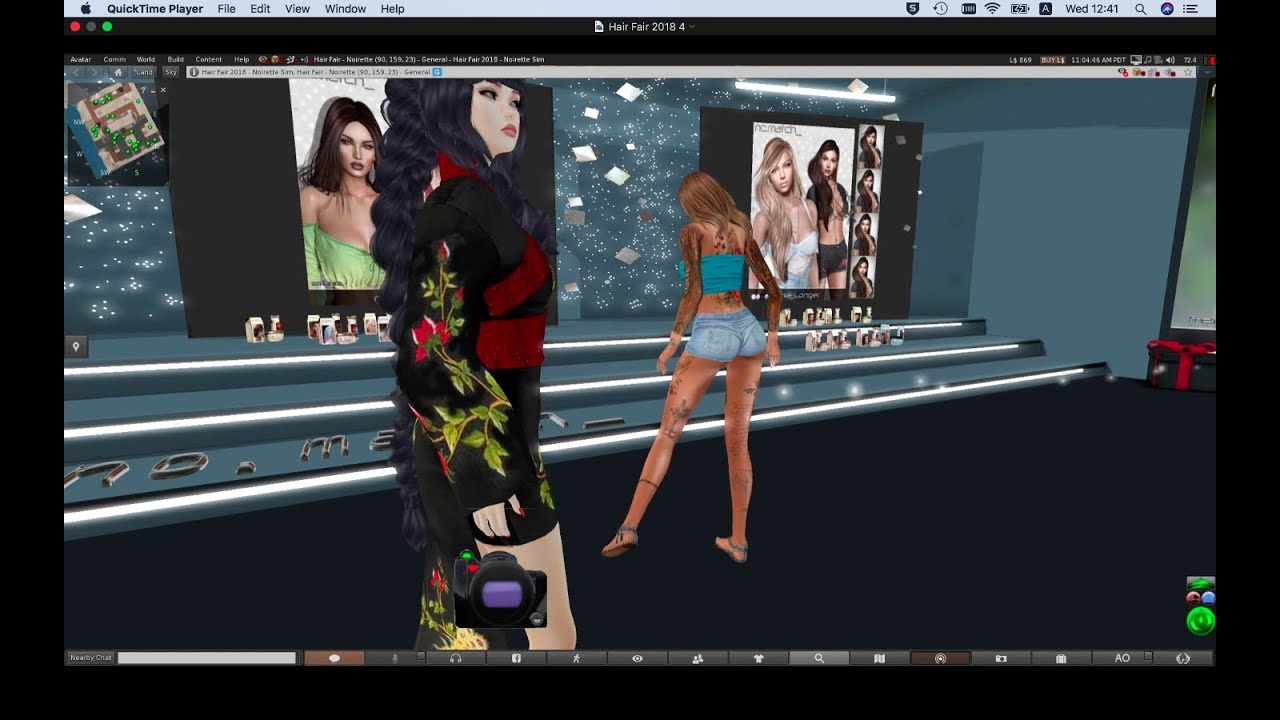Open the magnifier Search toolbar button
Screen dimensions: 1280x720
tap(819, 658)
